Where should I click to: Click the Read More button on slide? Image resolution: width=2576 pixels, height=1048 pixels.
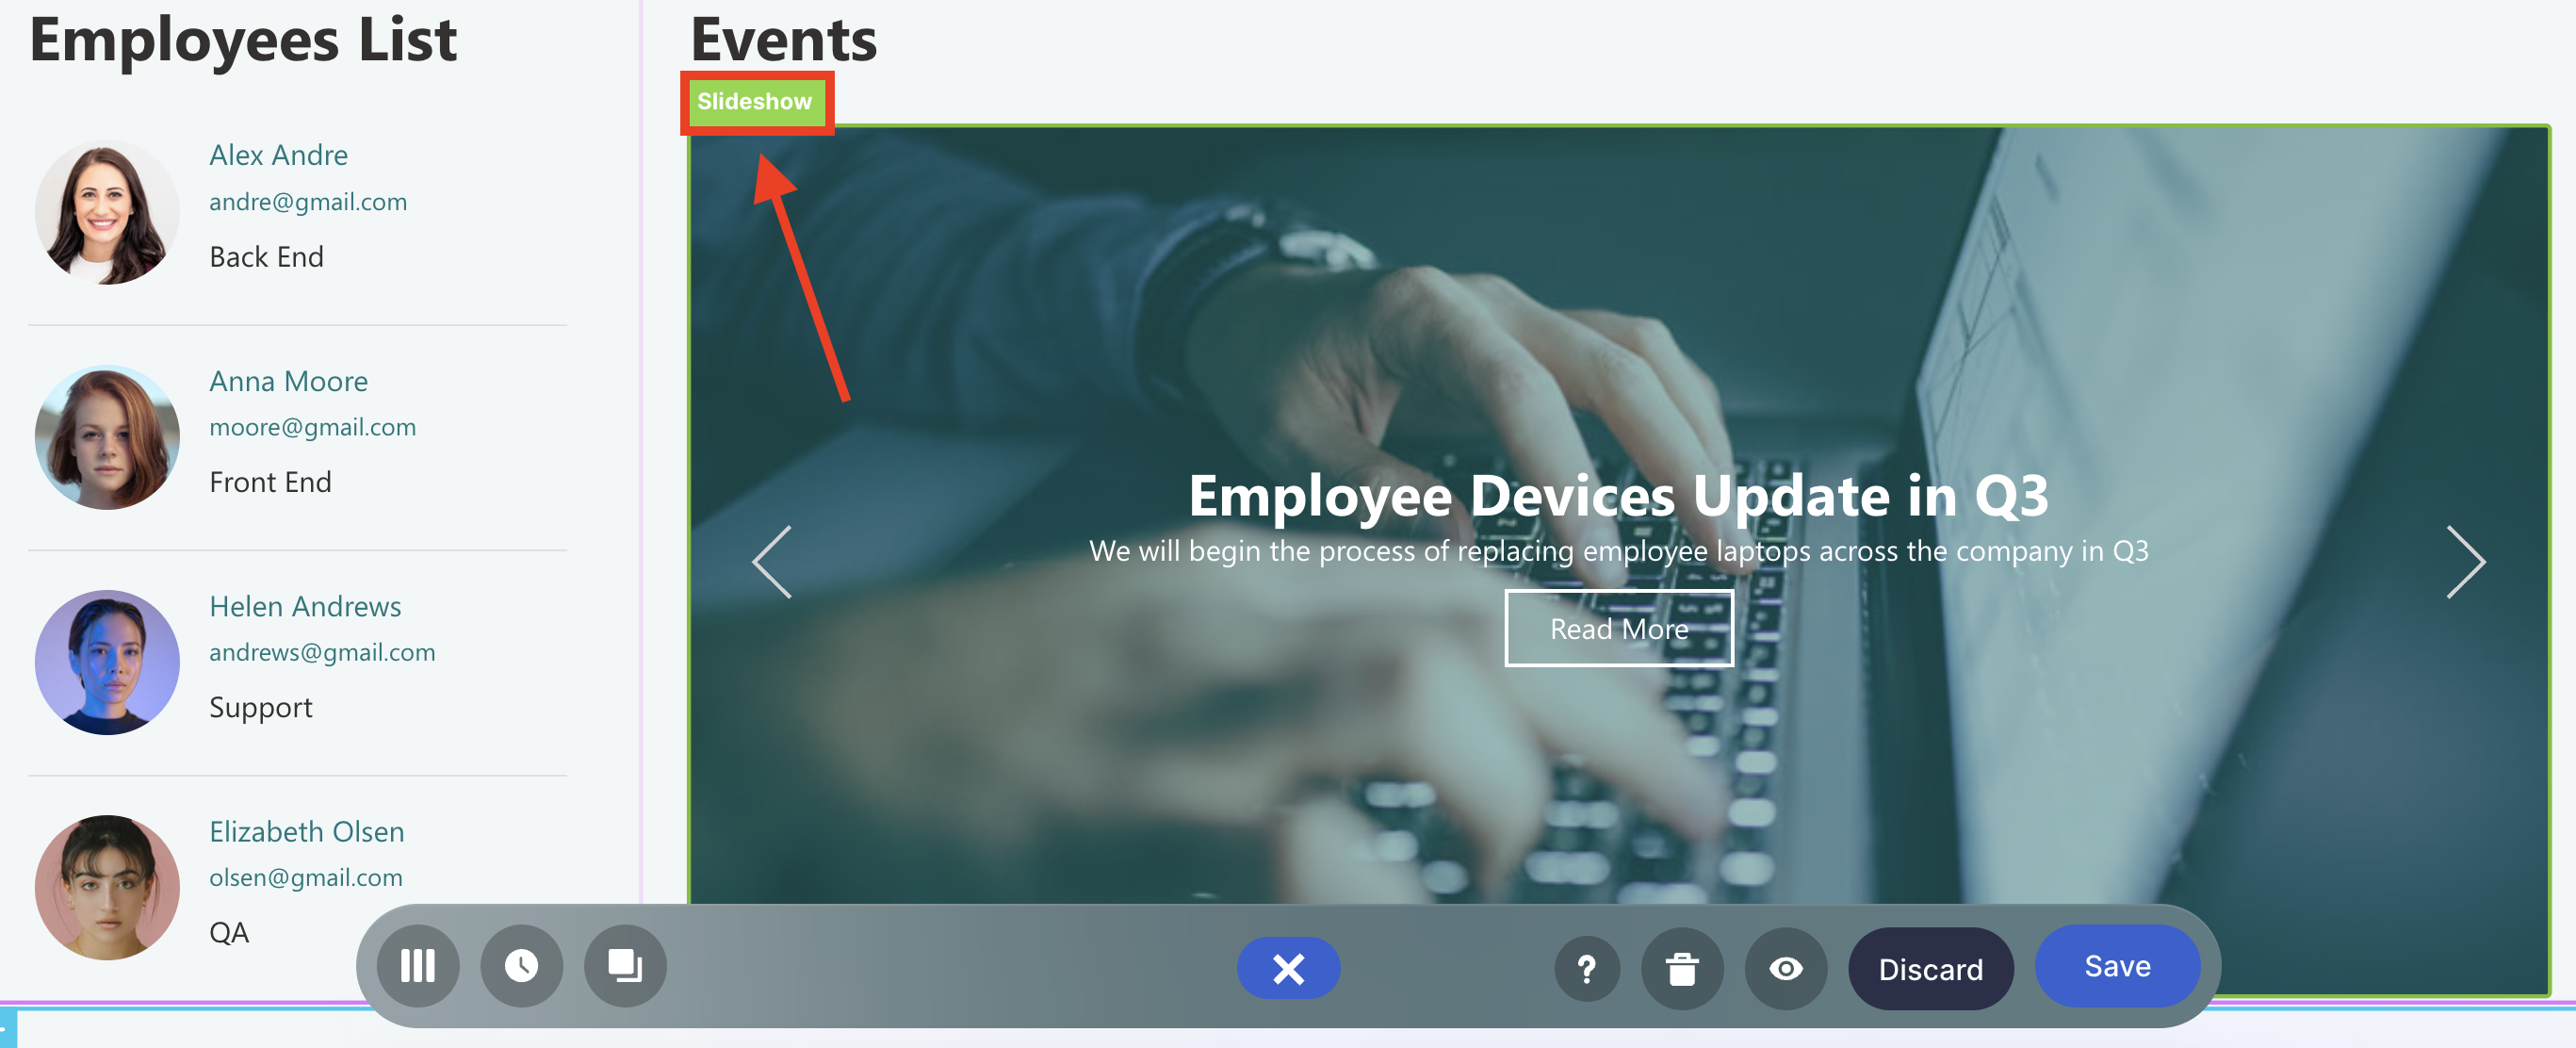coord(1619,628)
